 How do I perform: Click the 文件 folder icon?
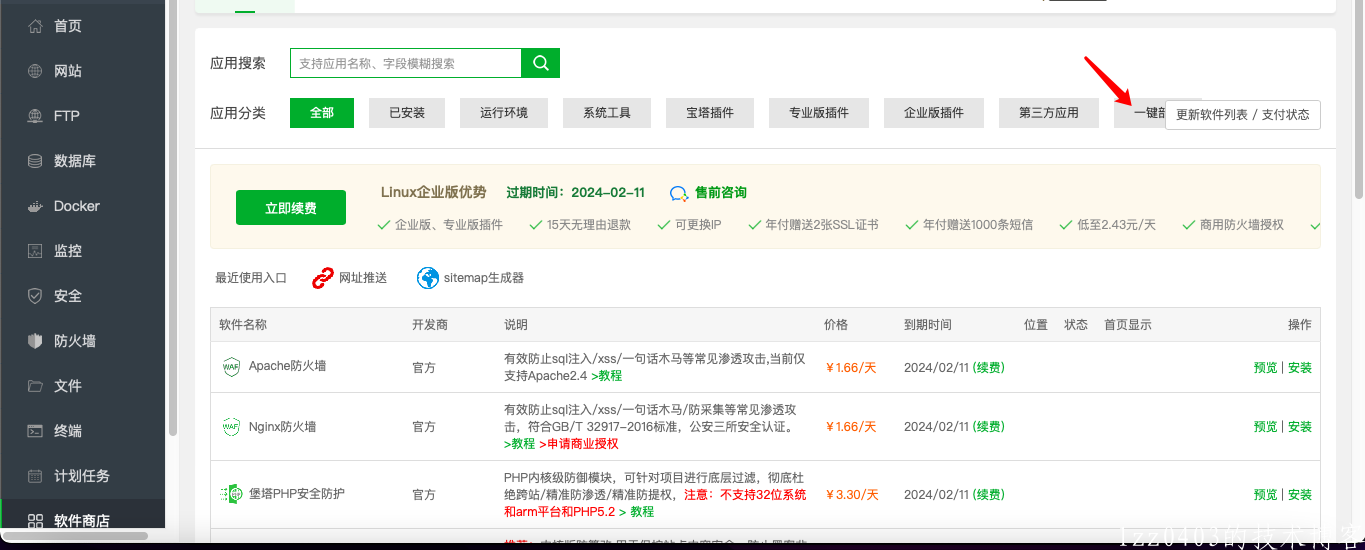35,386
